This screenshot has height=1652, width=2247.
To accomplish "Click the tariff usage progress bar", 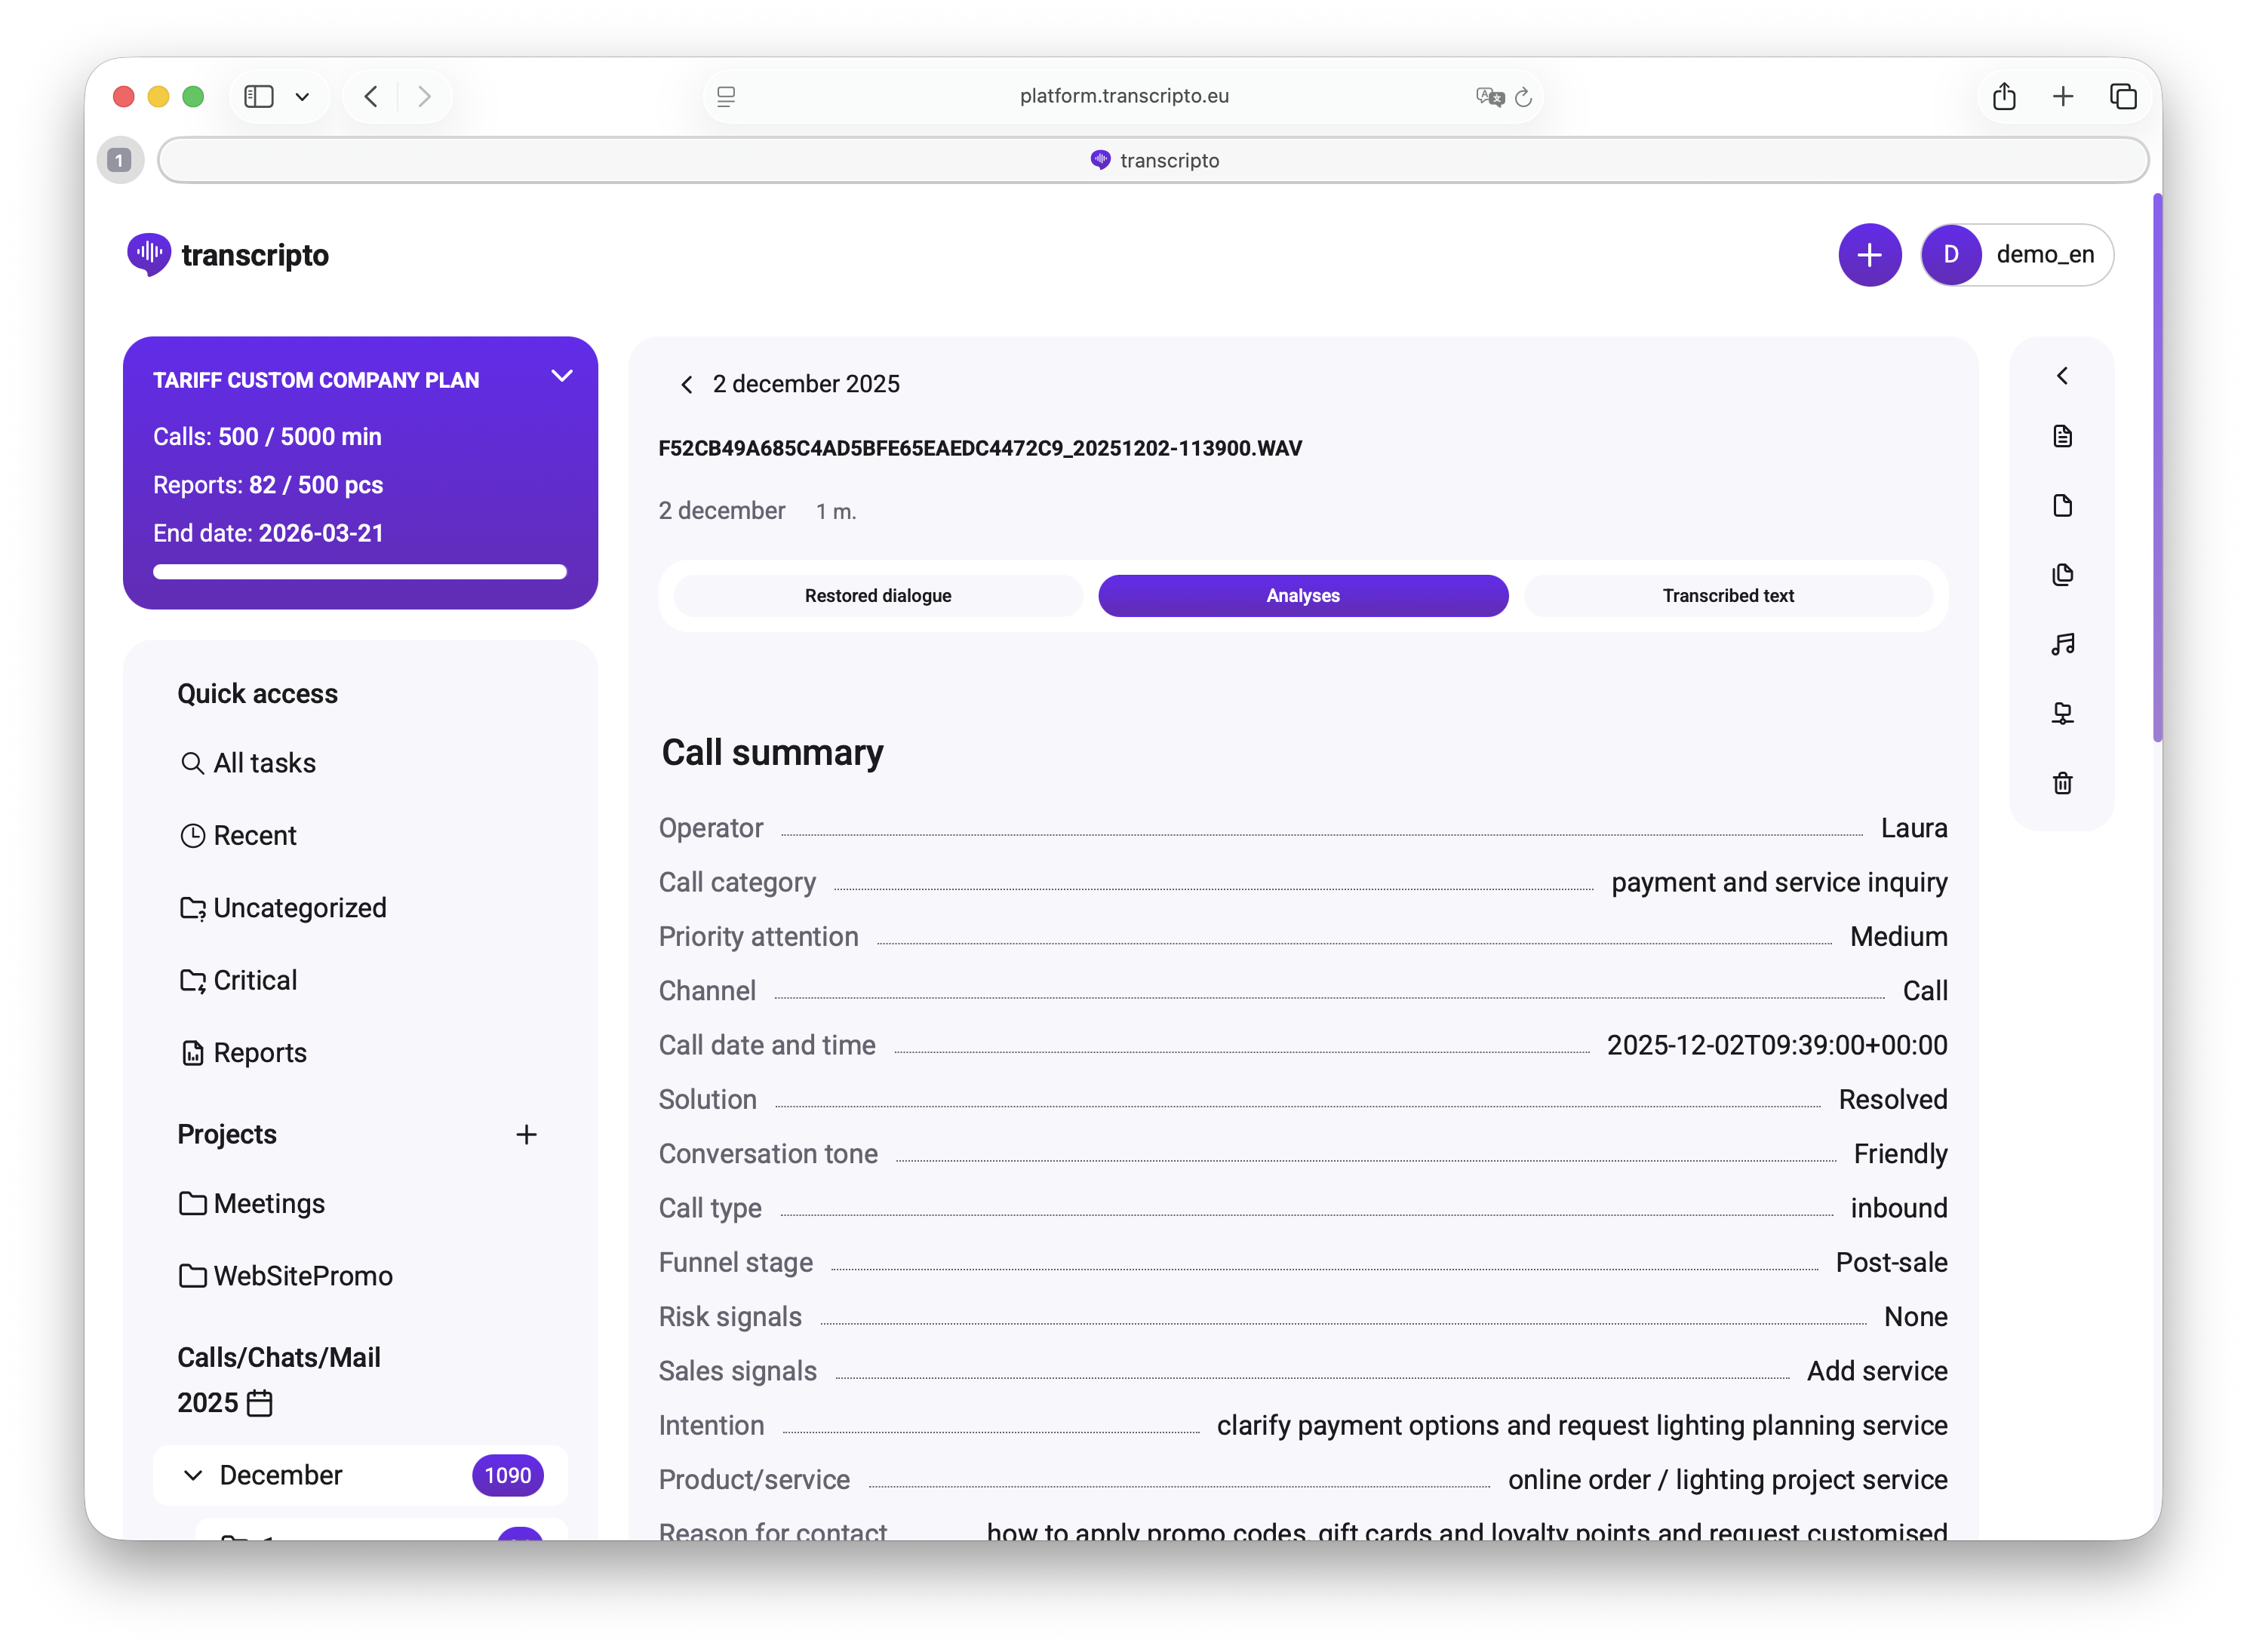I will [360, 573].
